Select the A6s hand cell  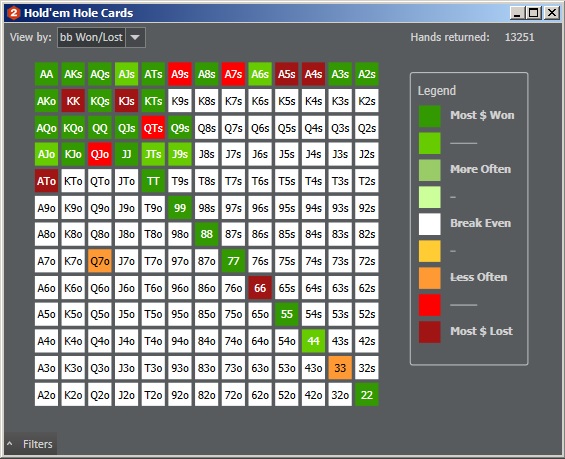[260, 74]
